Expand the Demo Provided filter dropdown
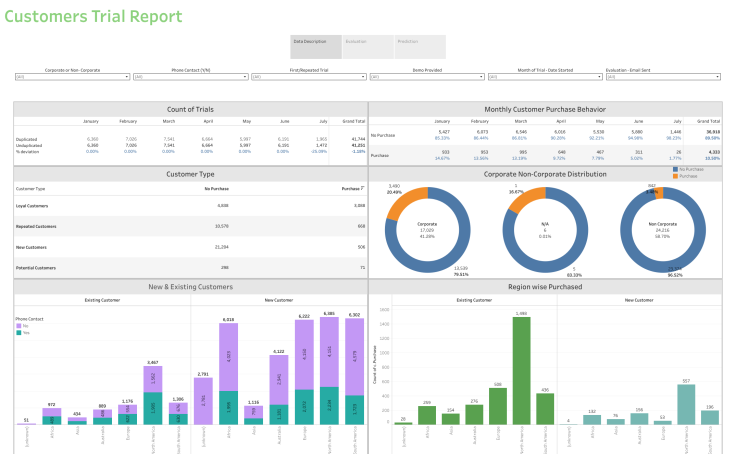736x454 pixels. click(x=427, y=77)
